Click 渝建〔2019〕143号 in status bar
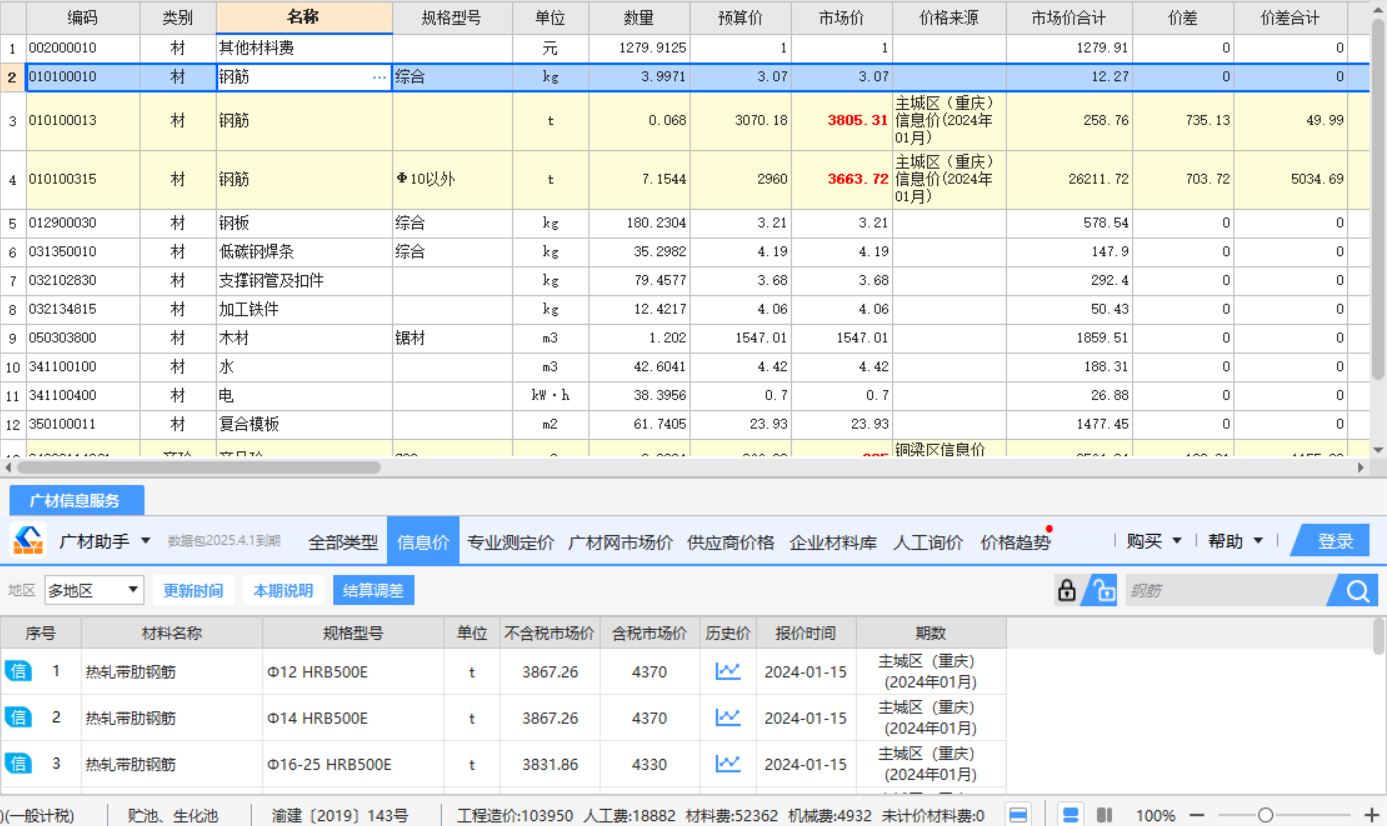The height and width of the screenshot is (826, 1387). [340, 816]
